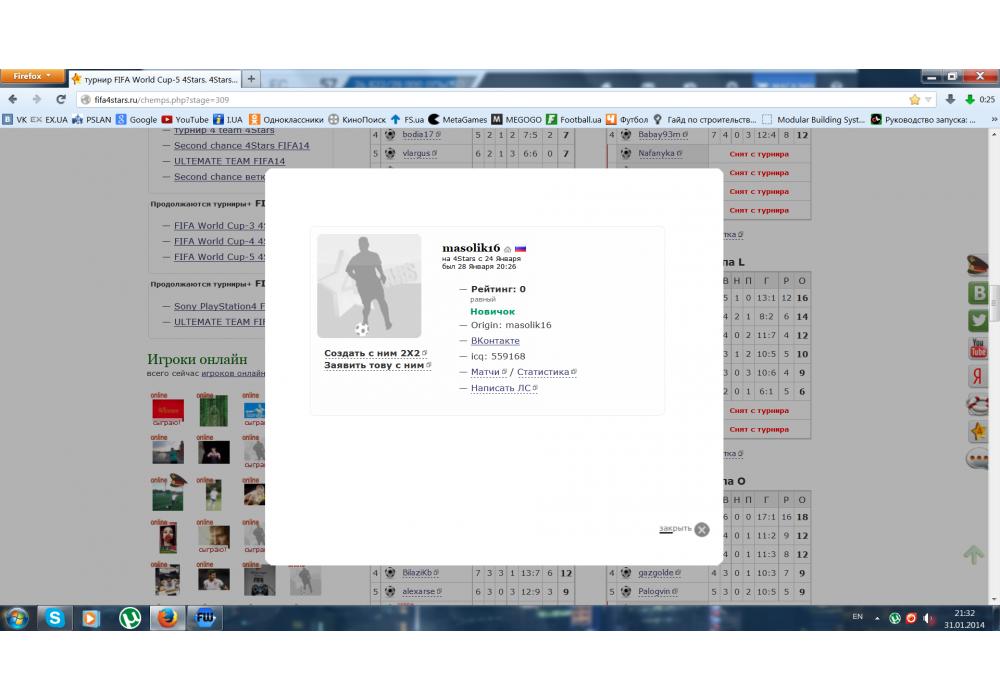Open the YouTube bookmark
1000x700 pixels.
185,119
